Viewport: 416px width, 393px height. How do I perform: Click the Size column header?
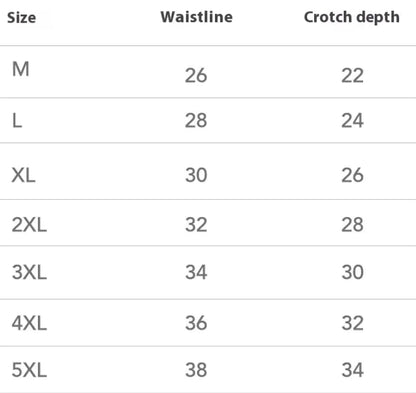(21, 17)
